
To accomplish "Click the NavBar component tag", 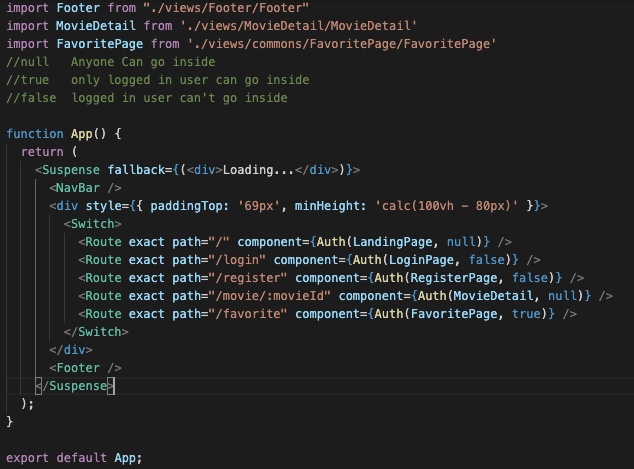I will pos(85,188).
